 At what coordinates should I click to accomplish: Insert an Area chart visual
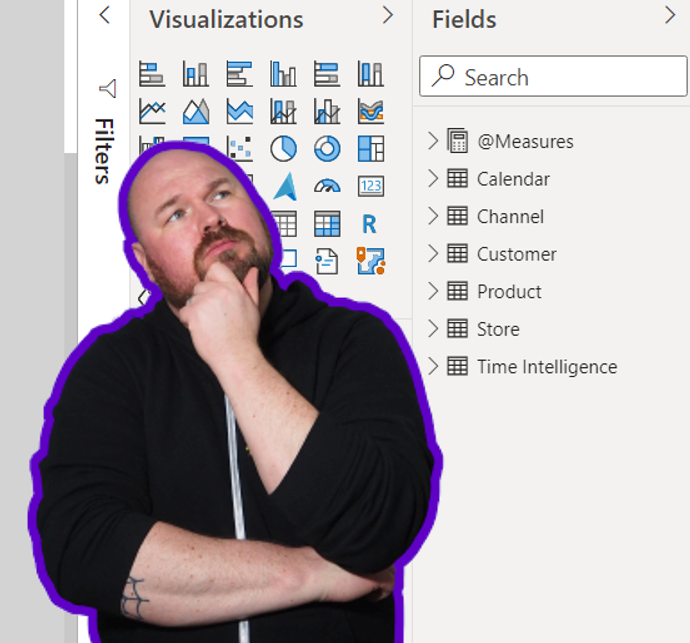pos(196,111)
